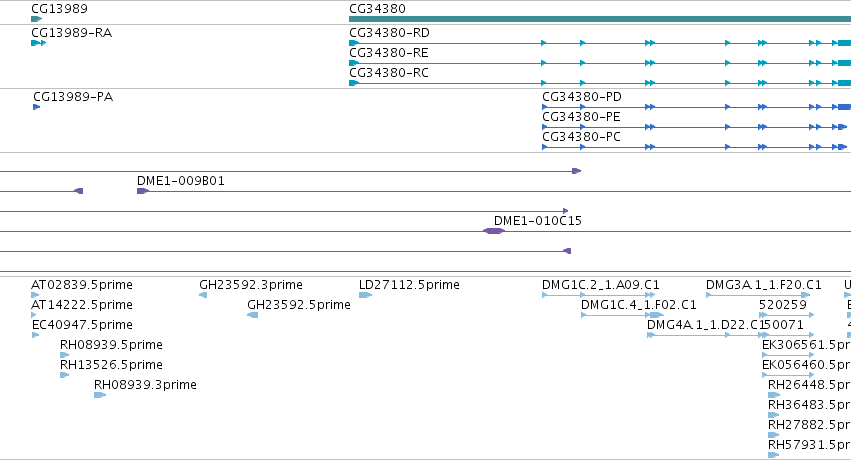The width and height of the screenshot is (851, 460).
Task: Select EST GH23592.3prime
Action: 251,285
